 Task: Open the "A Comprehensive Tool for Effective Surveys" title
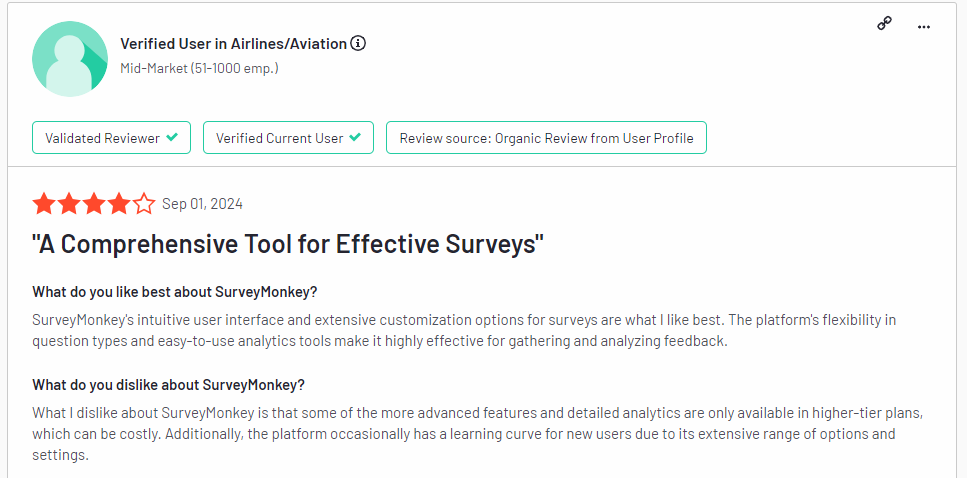[x=288, y=244]
